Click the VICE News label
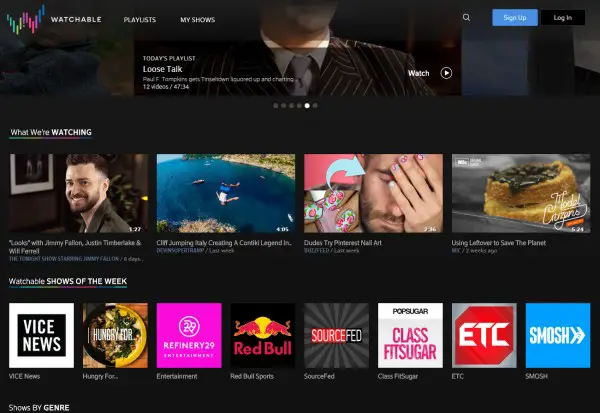Viewport: 600px width, 413px height. (x=24, y=376)
